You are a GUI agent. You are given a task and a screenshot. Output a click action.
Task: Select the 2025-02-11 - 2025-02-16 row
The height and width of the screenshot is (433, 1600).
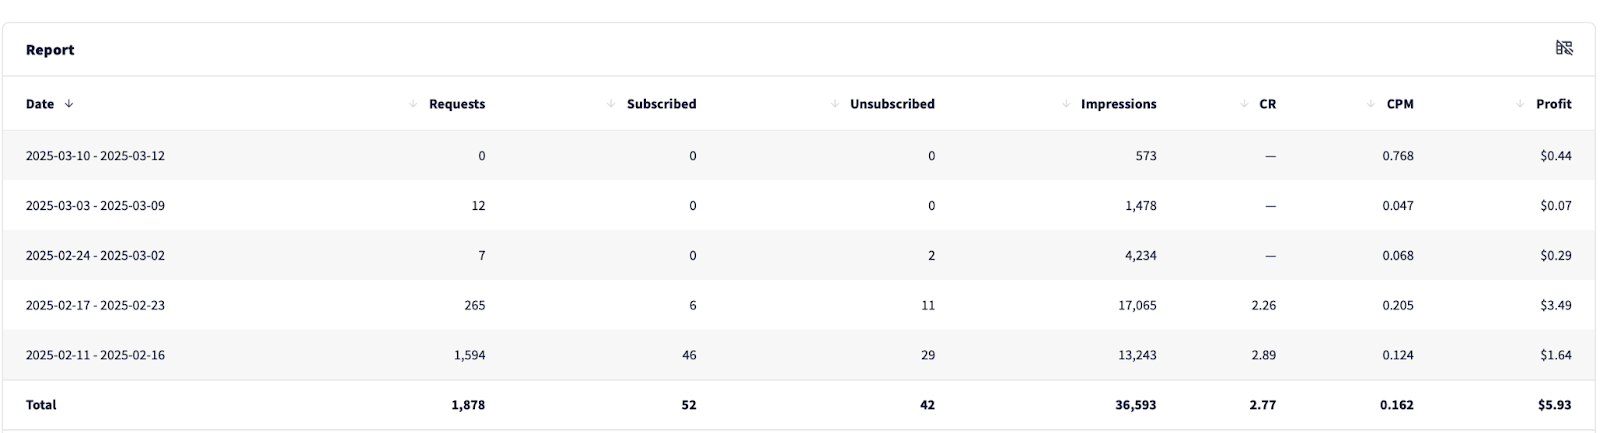point(95,355)
